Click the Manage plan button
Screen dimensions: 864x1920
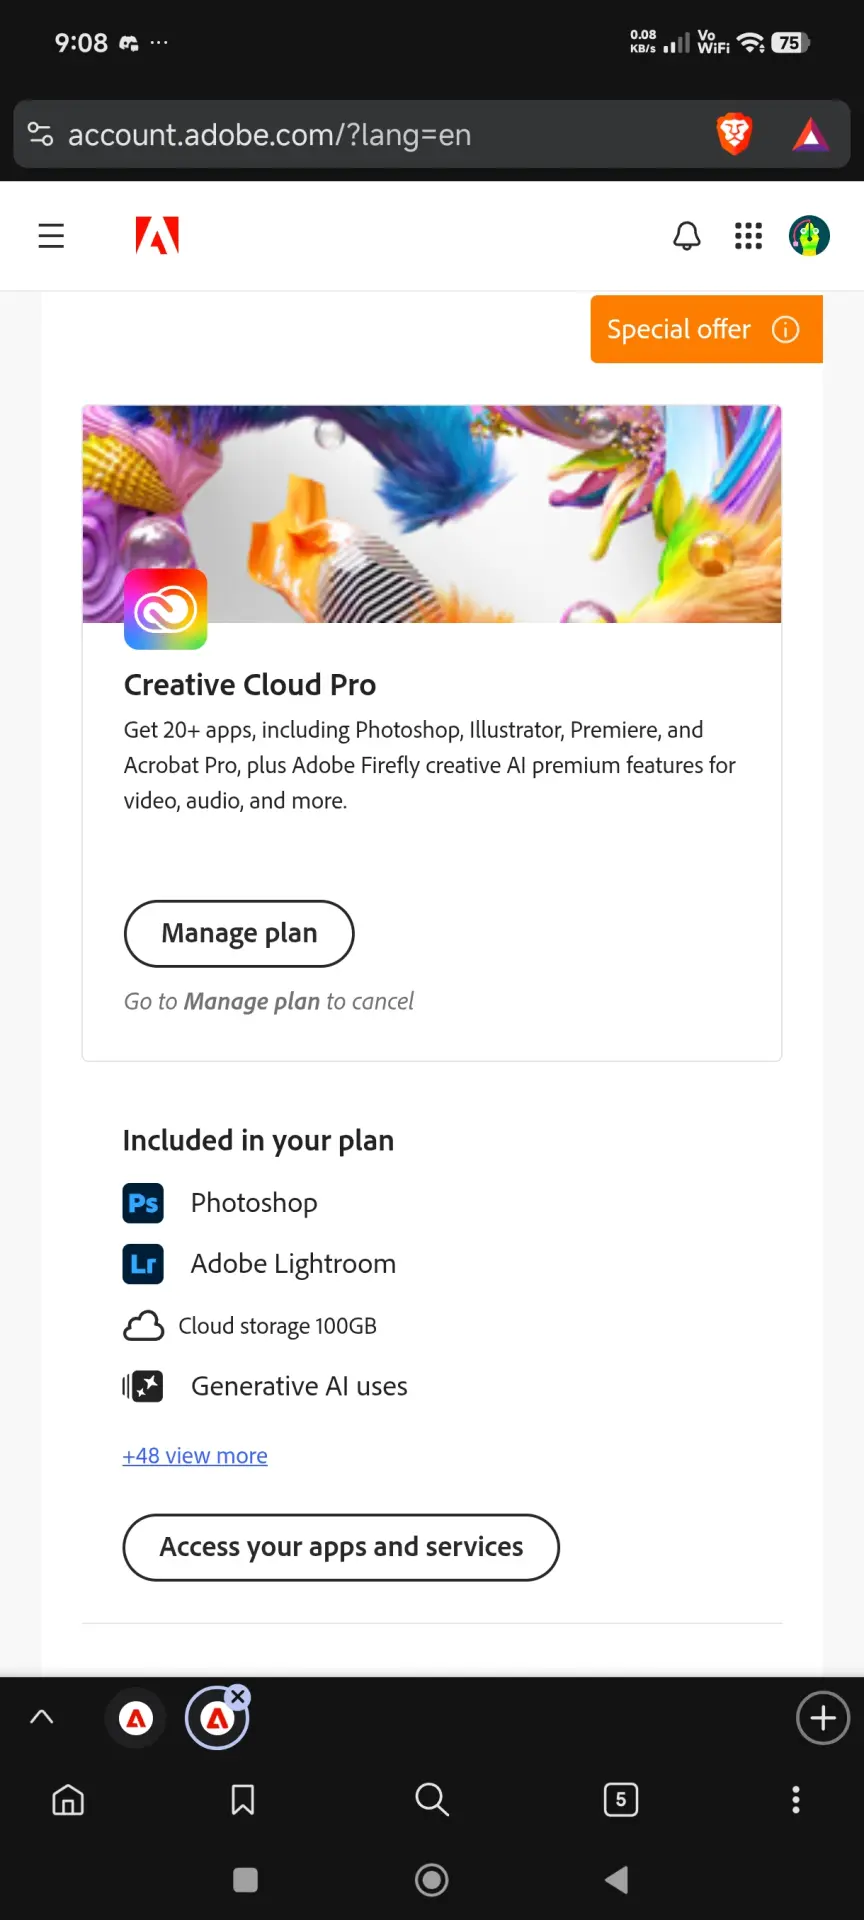[239, 933]
